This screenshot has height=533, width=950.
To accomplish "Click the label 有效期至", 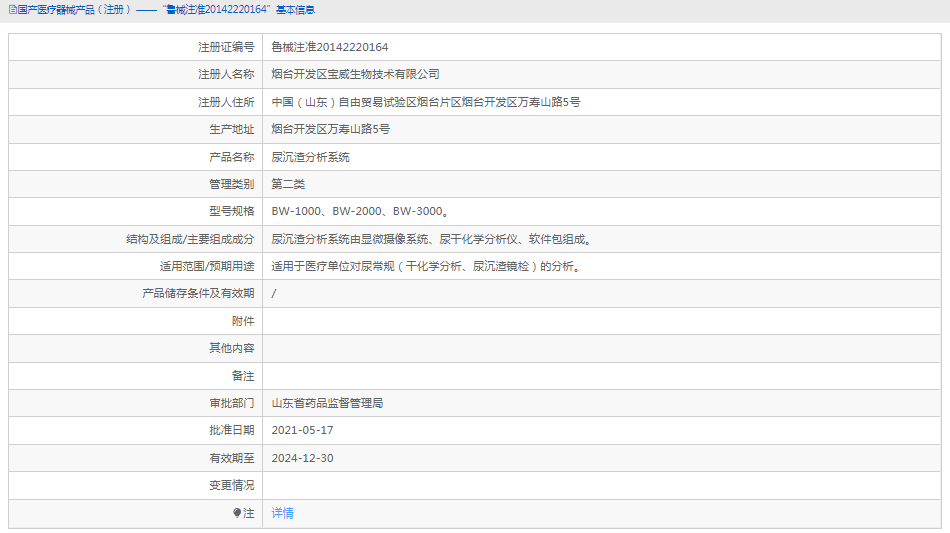I will click(231, 459).
